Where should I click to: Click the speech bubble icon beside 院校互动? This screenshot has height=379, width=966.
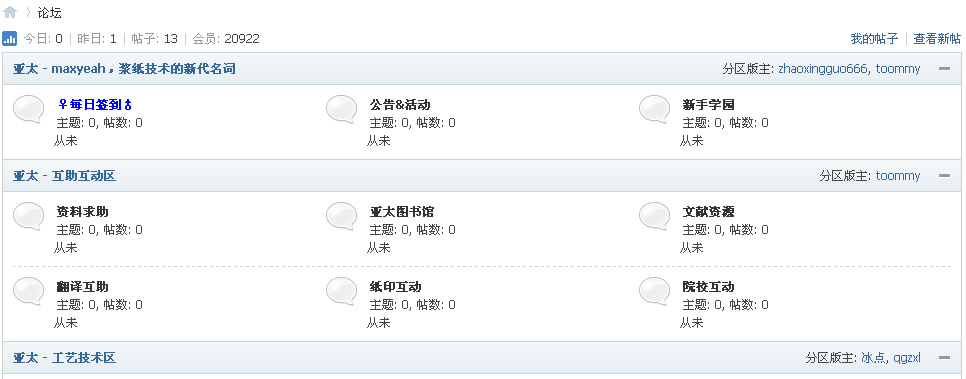coord(654,291)
